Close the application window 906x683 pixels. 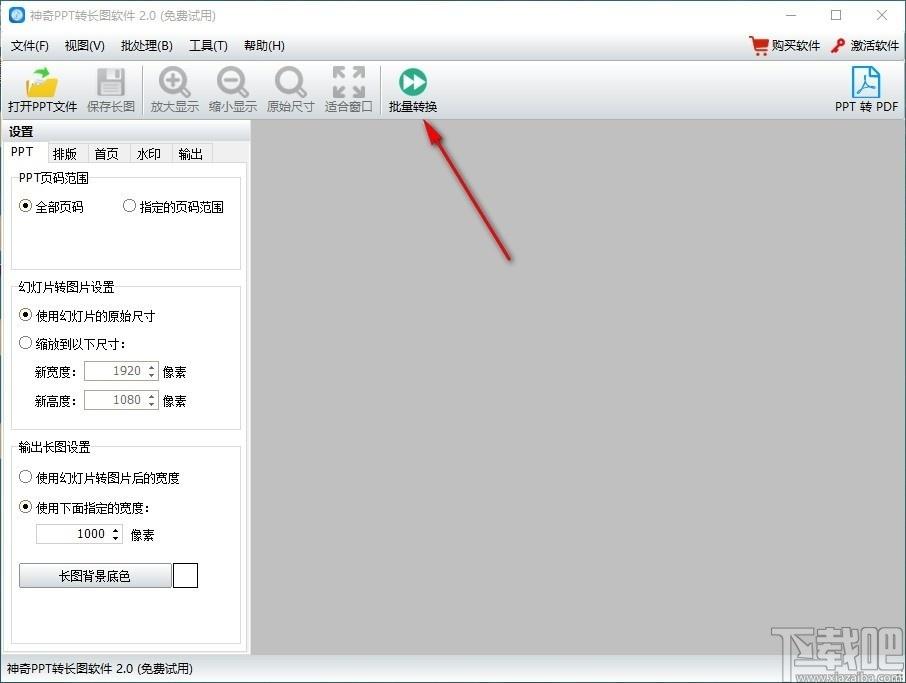882,15
